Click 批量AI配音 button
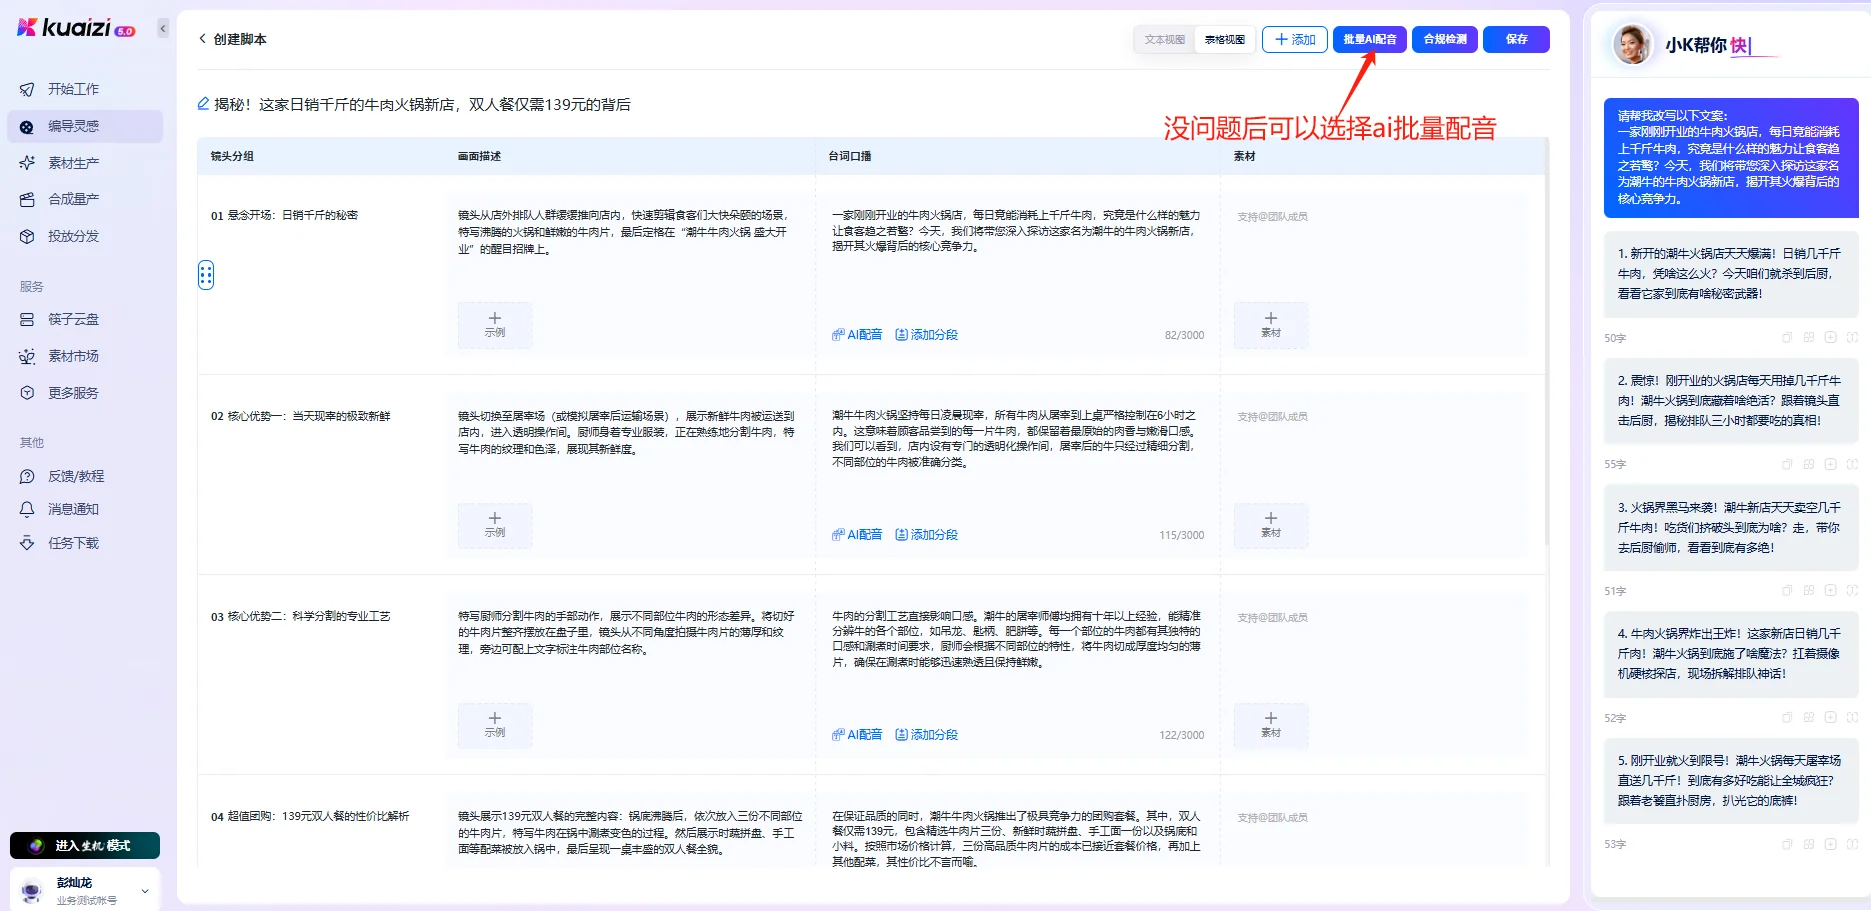 coord(1370,40)
